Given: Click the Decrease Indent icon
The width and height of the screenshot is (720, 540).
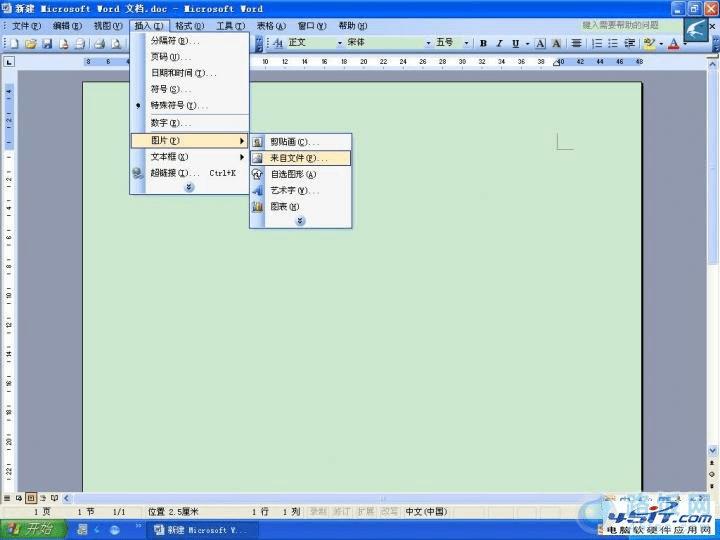Looking at the screenshot, I should [630, 43].
